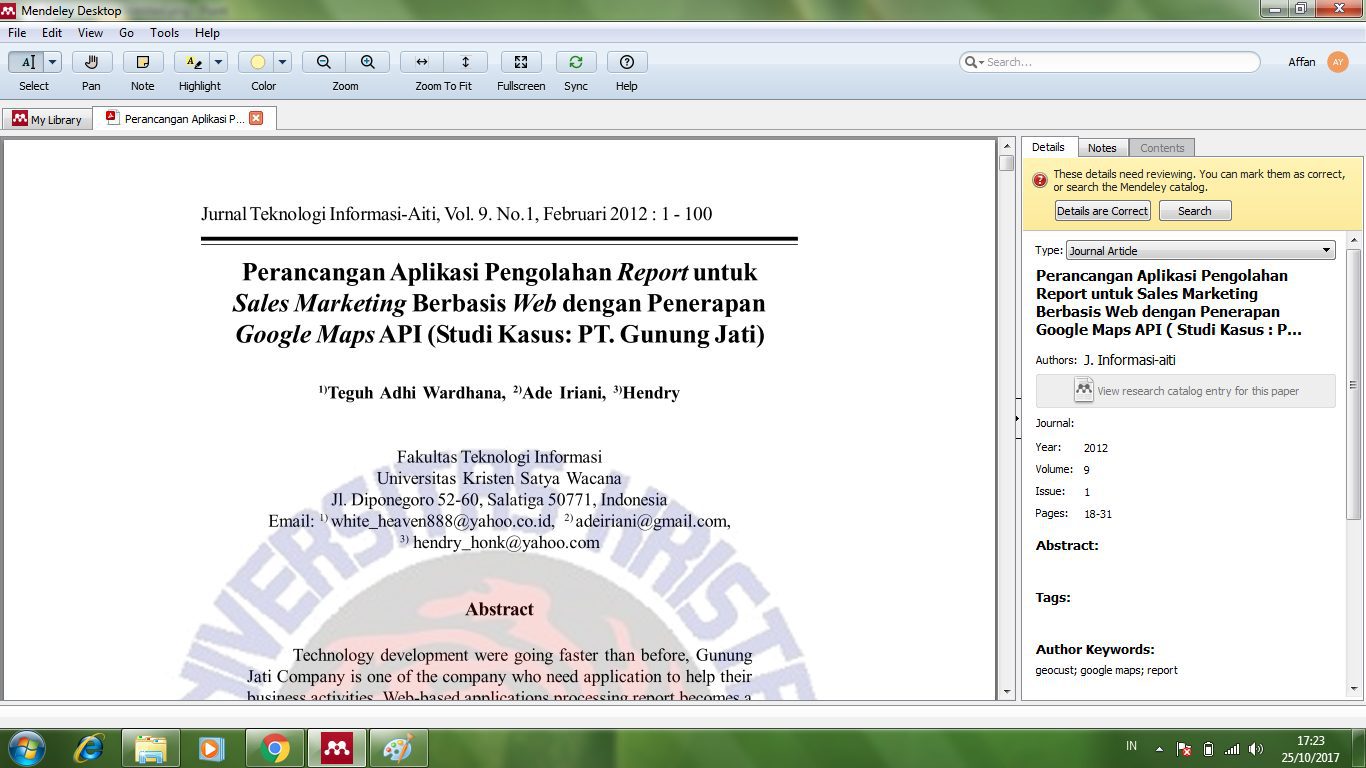Click the Pages value 18-31

[x=1098, y=514]
